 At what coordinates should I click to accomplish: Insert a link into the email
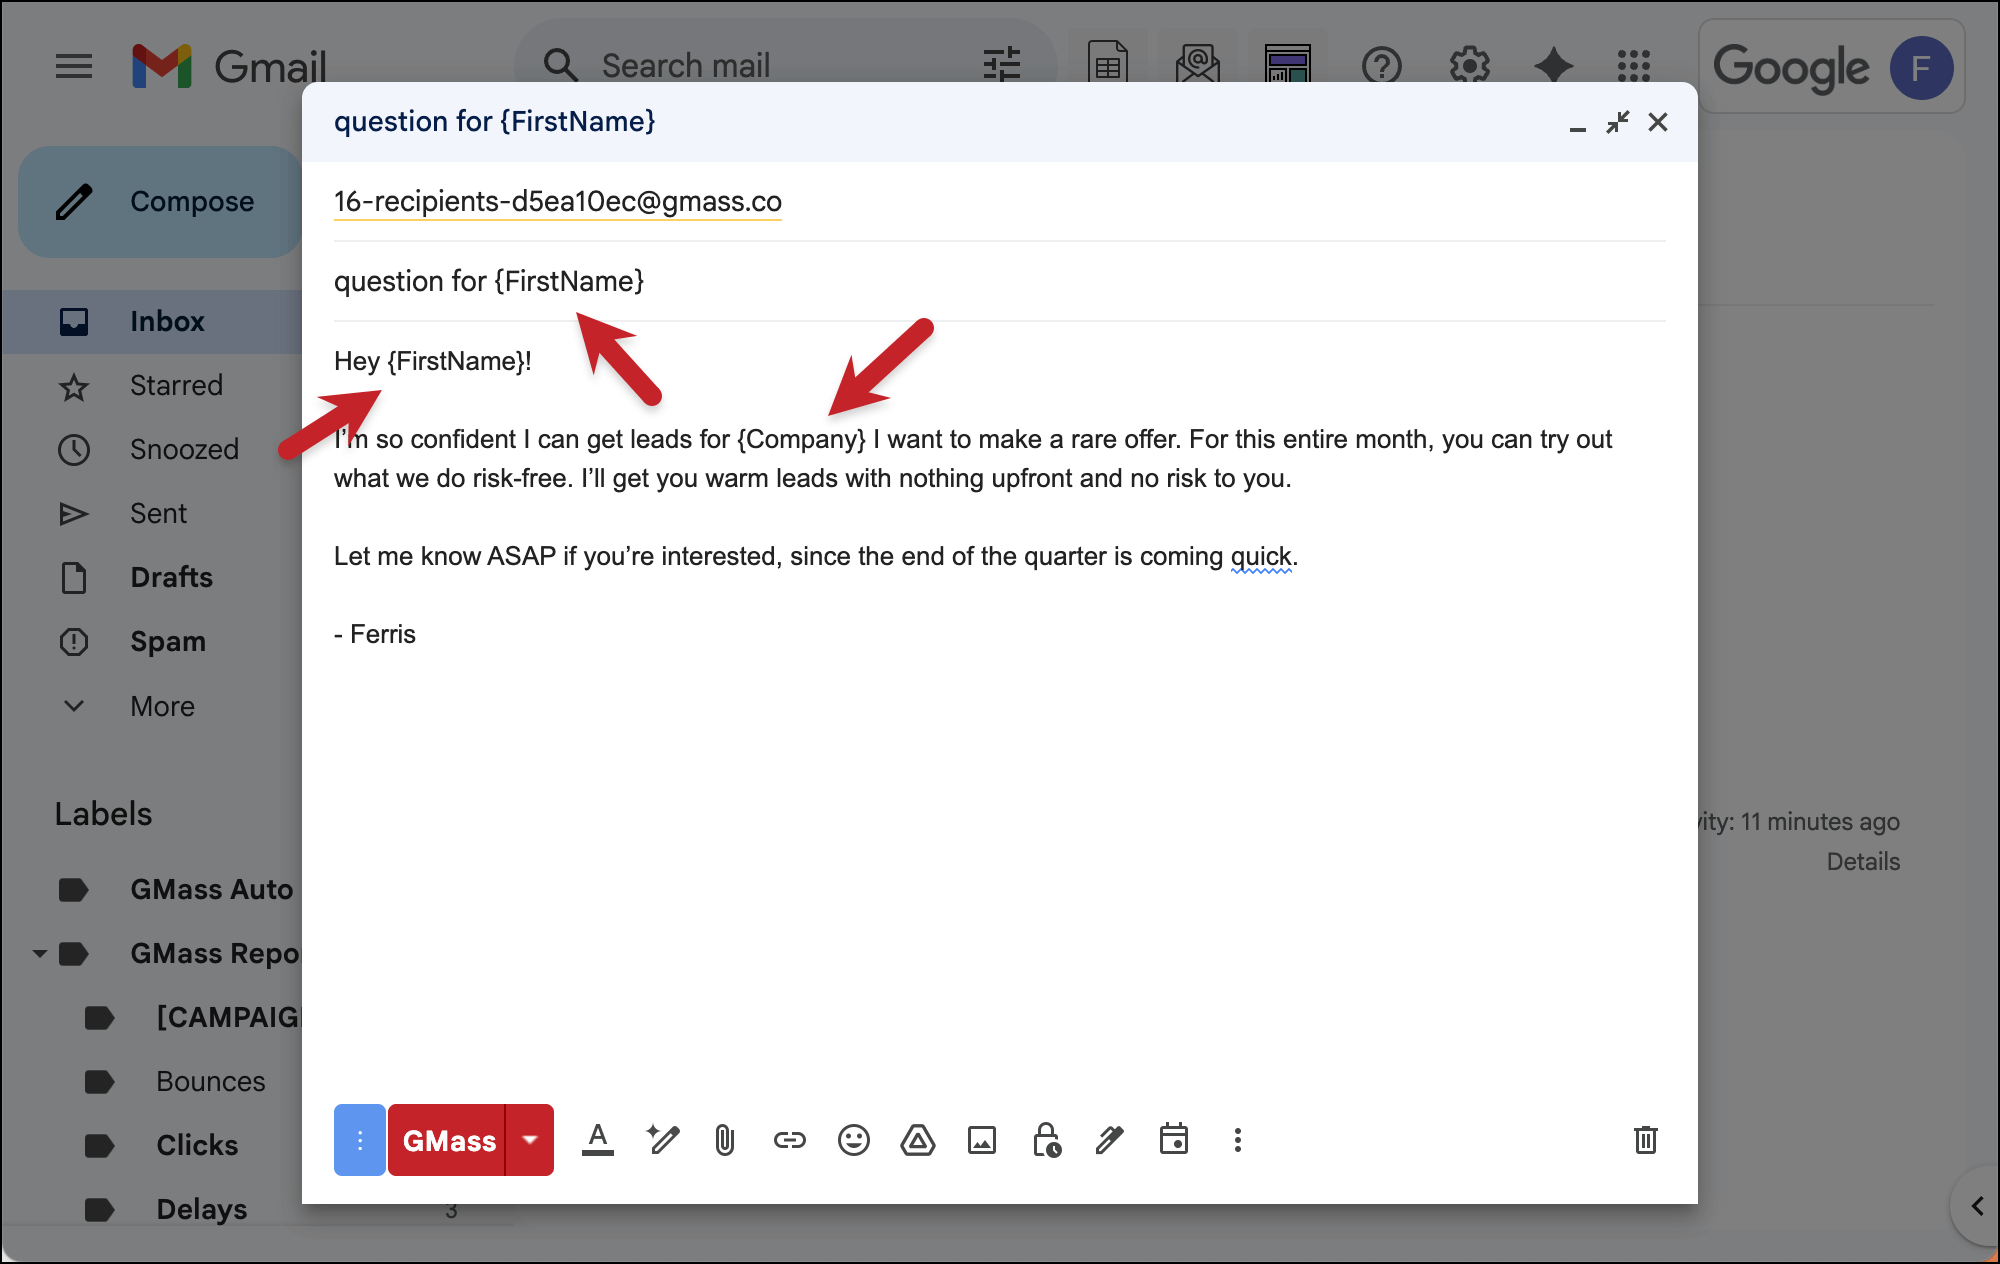coord(789,1140)
